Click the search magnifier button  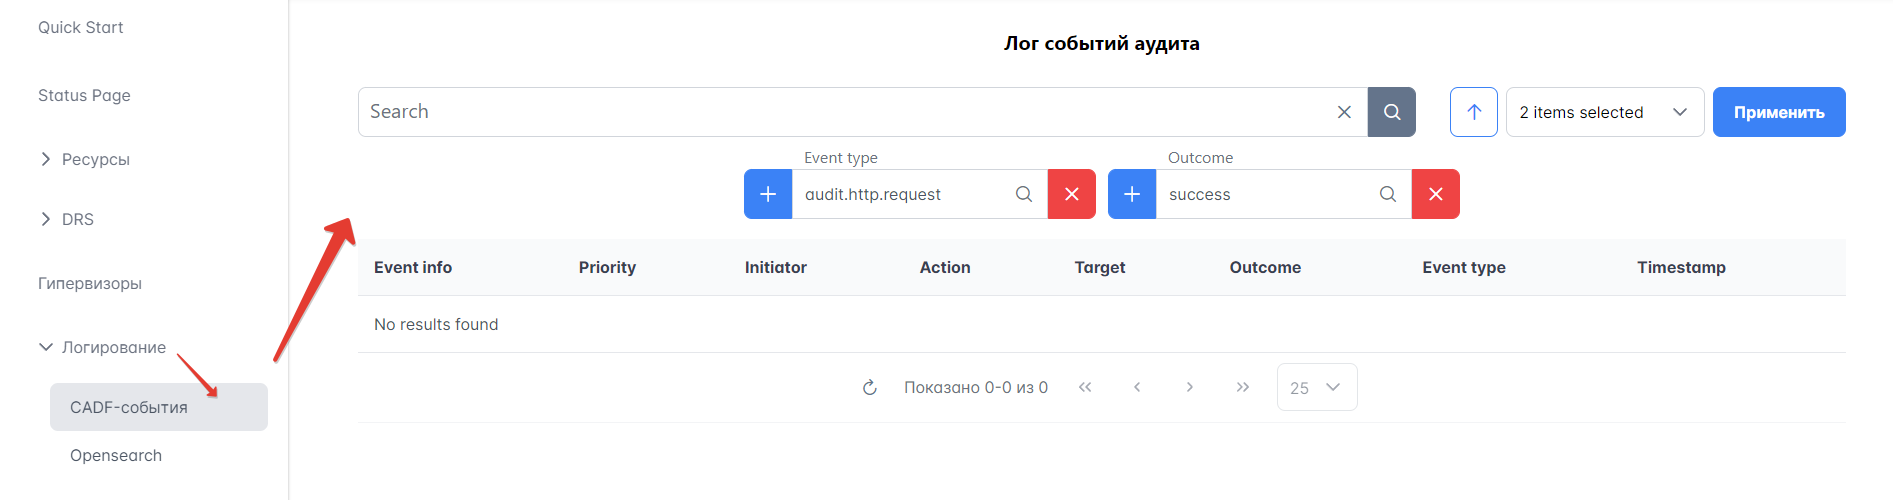pyautogui.click(x=1391, y=112)
